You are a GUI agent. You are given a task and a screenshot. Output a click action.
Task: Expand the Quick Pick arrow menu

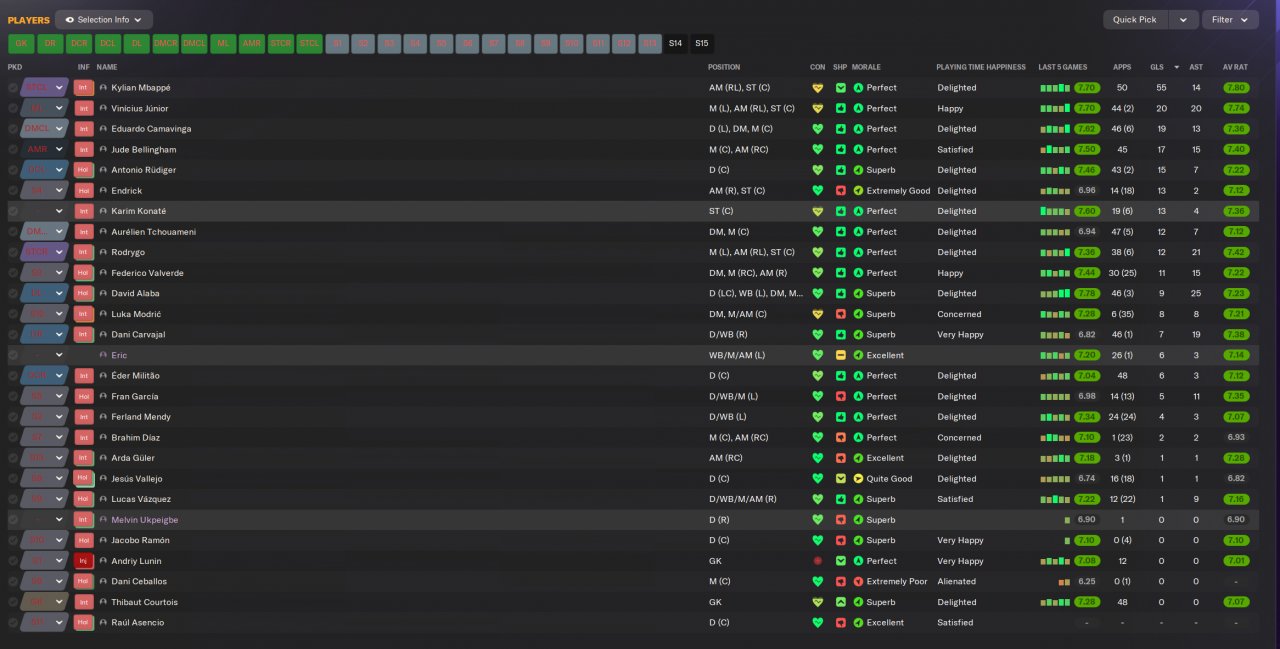click(1183, 19)
